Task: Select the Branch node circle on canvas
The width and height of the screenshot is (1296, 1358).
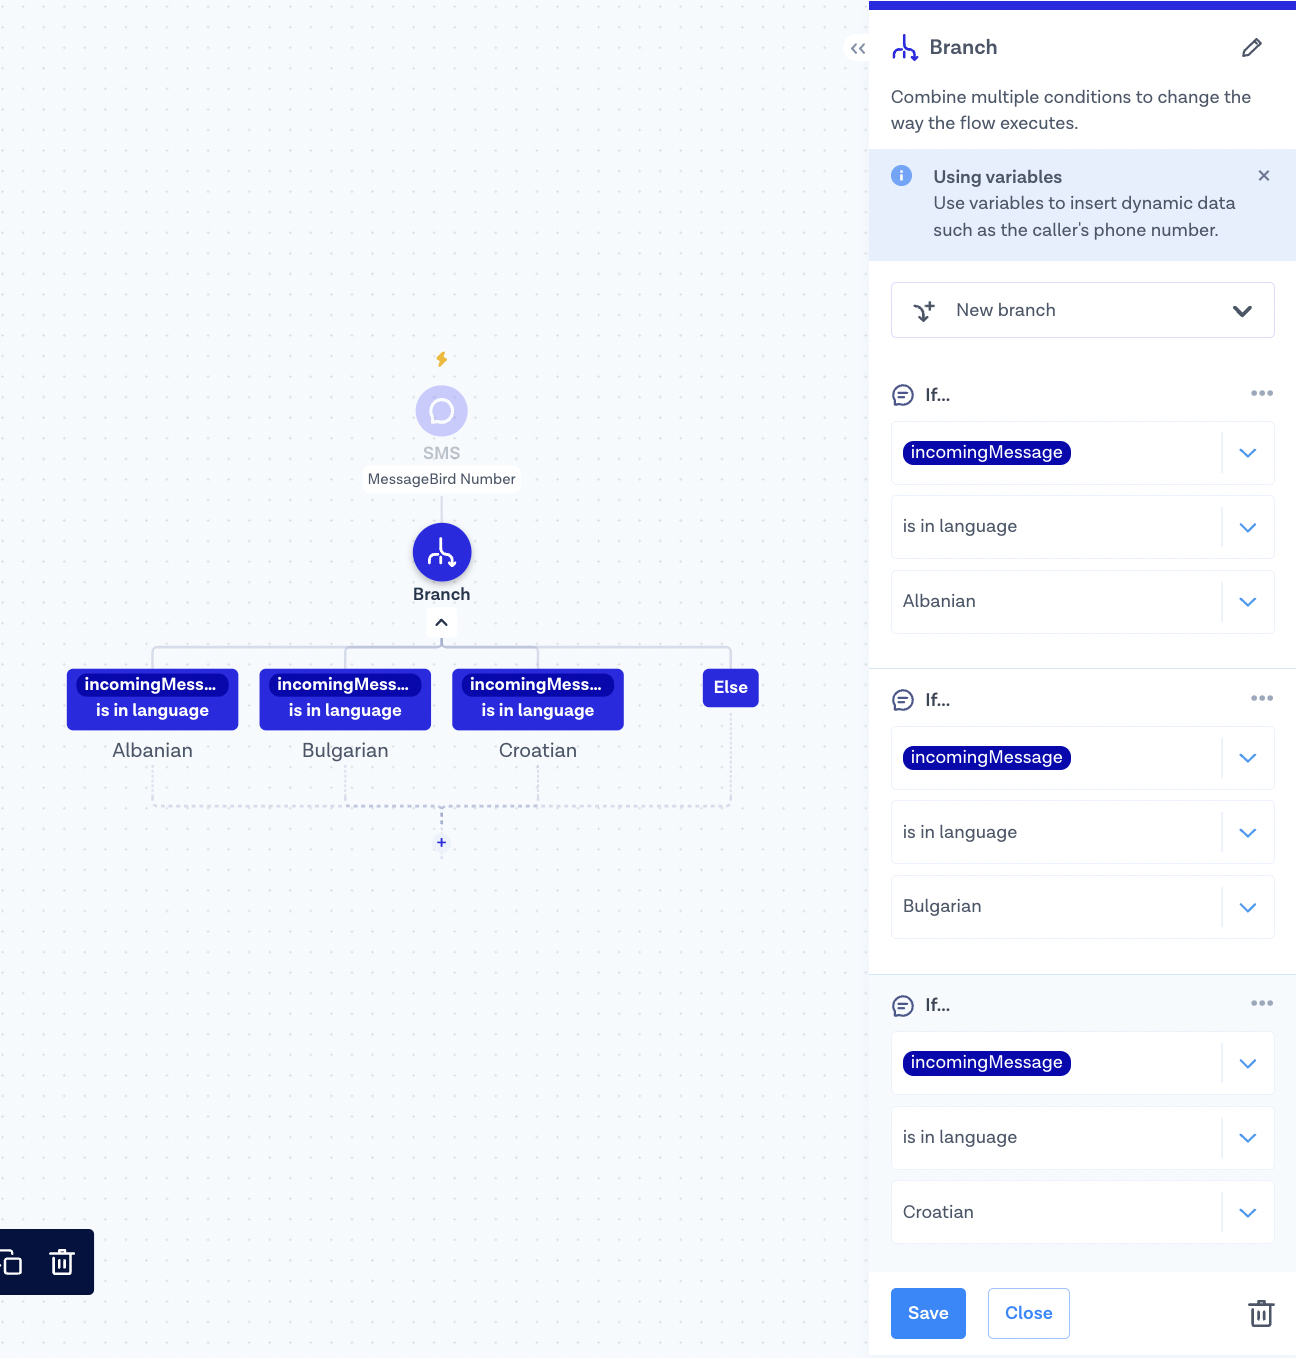Action: (441, 552)
